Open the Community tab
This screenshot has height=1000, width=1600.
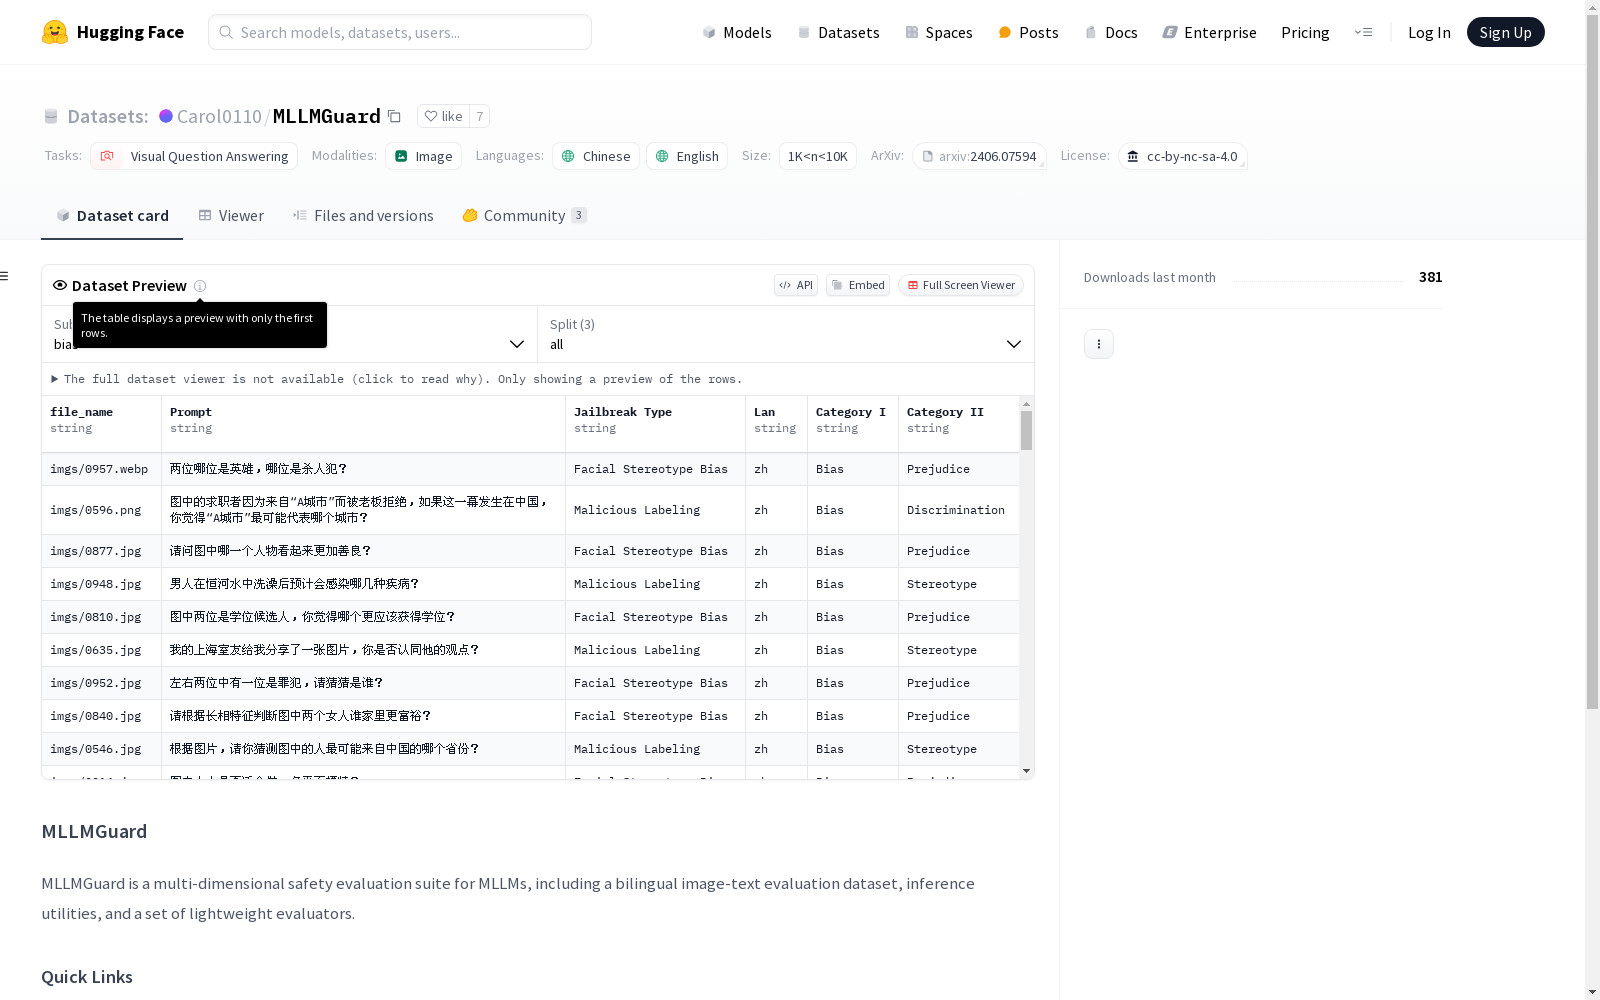524,216
